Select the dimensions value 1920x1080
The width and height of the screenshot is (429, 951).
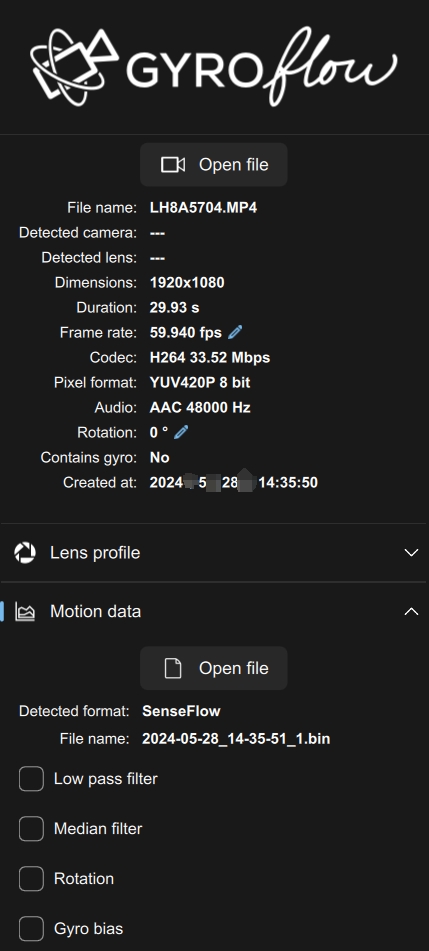click(187, 283)
